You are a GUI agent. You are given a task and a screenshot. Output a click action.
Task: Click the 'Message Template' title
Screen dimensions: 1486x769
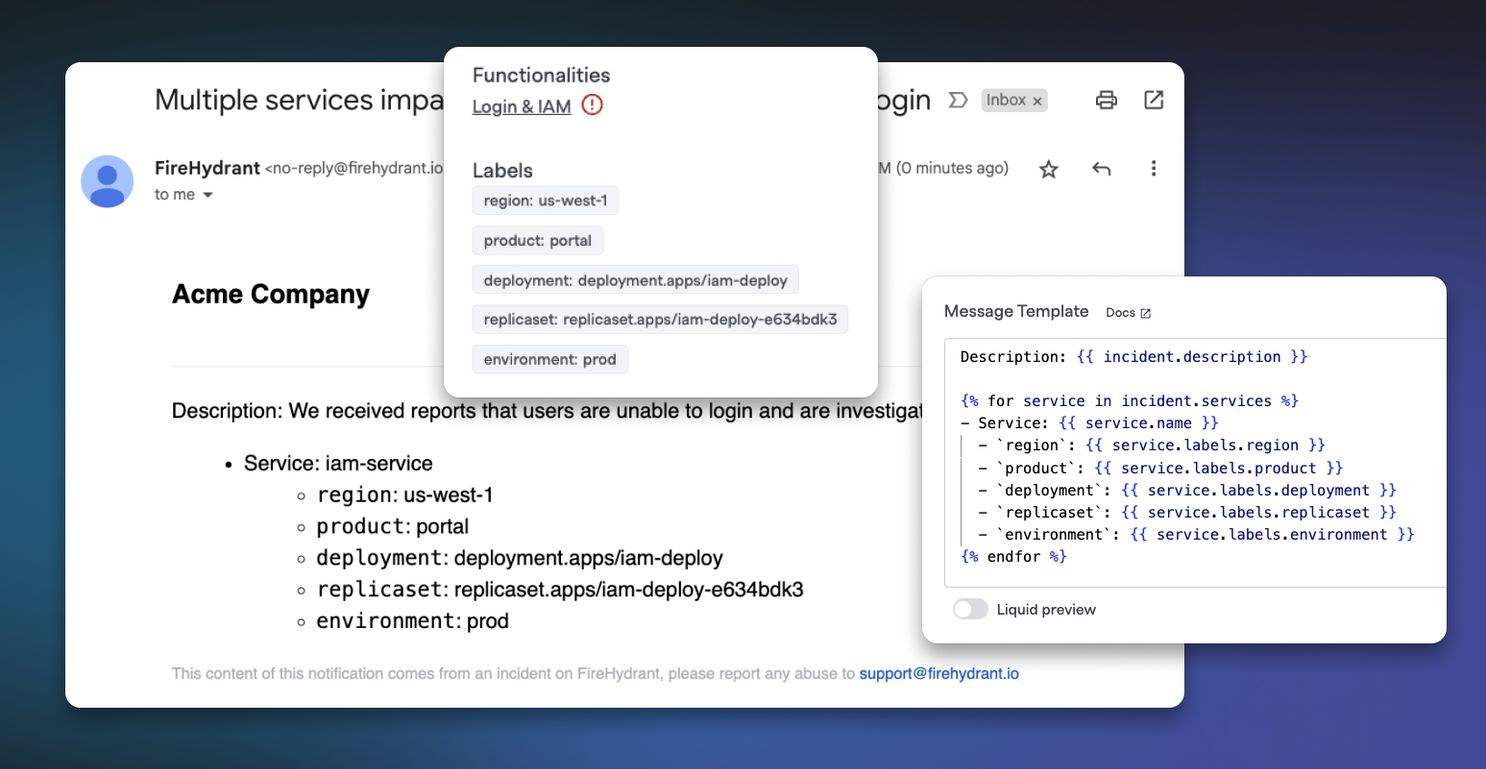1016,311
